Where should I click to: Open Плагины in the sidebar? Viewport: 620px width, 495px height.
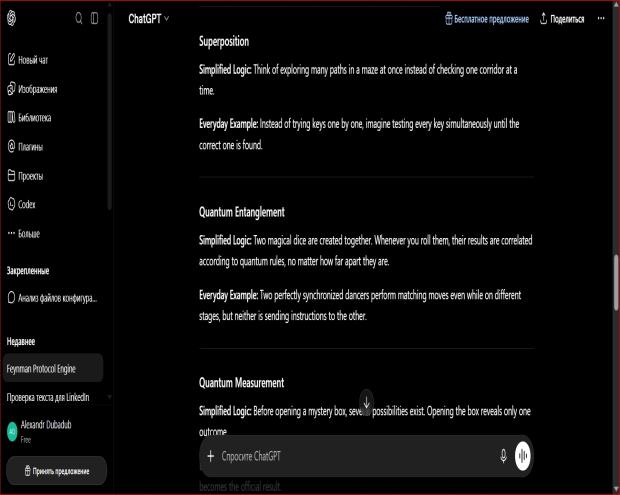pyautogui.click(x=25, y=147)
